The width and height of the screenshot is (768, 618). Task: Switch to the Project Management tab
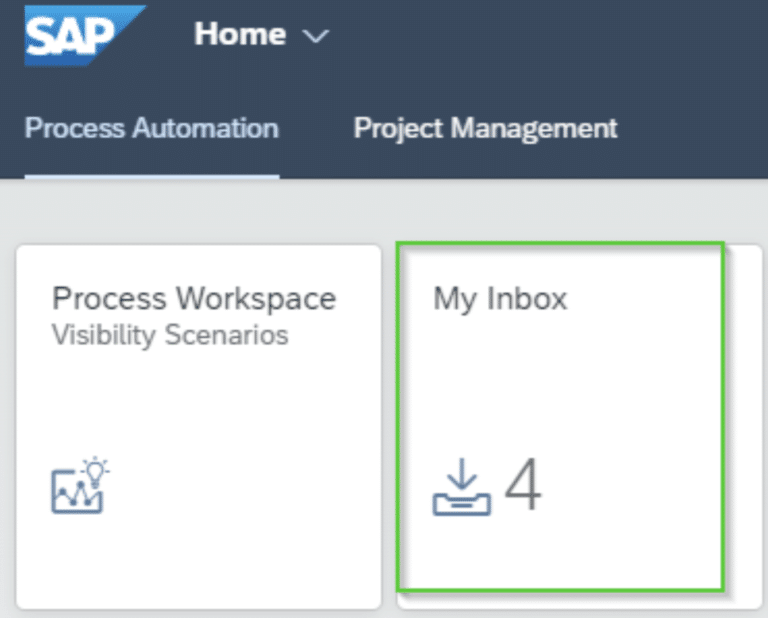pyautogui.click(x=485, y=128)
